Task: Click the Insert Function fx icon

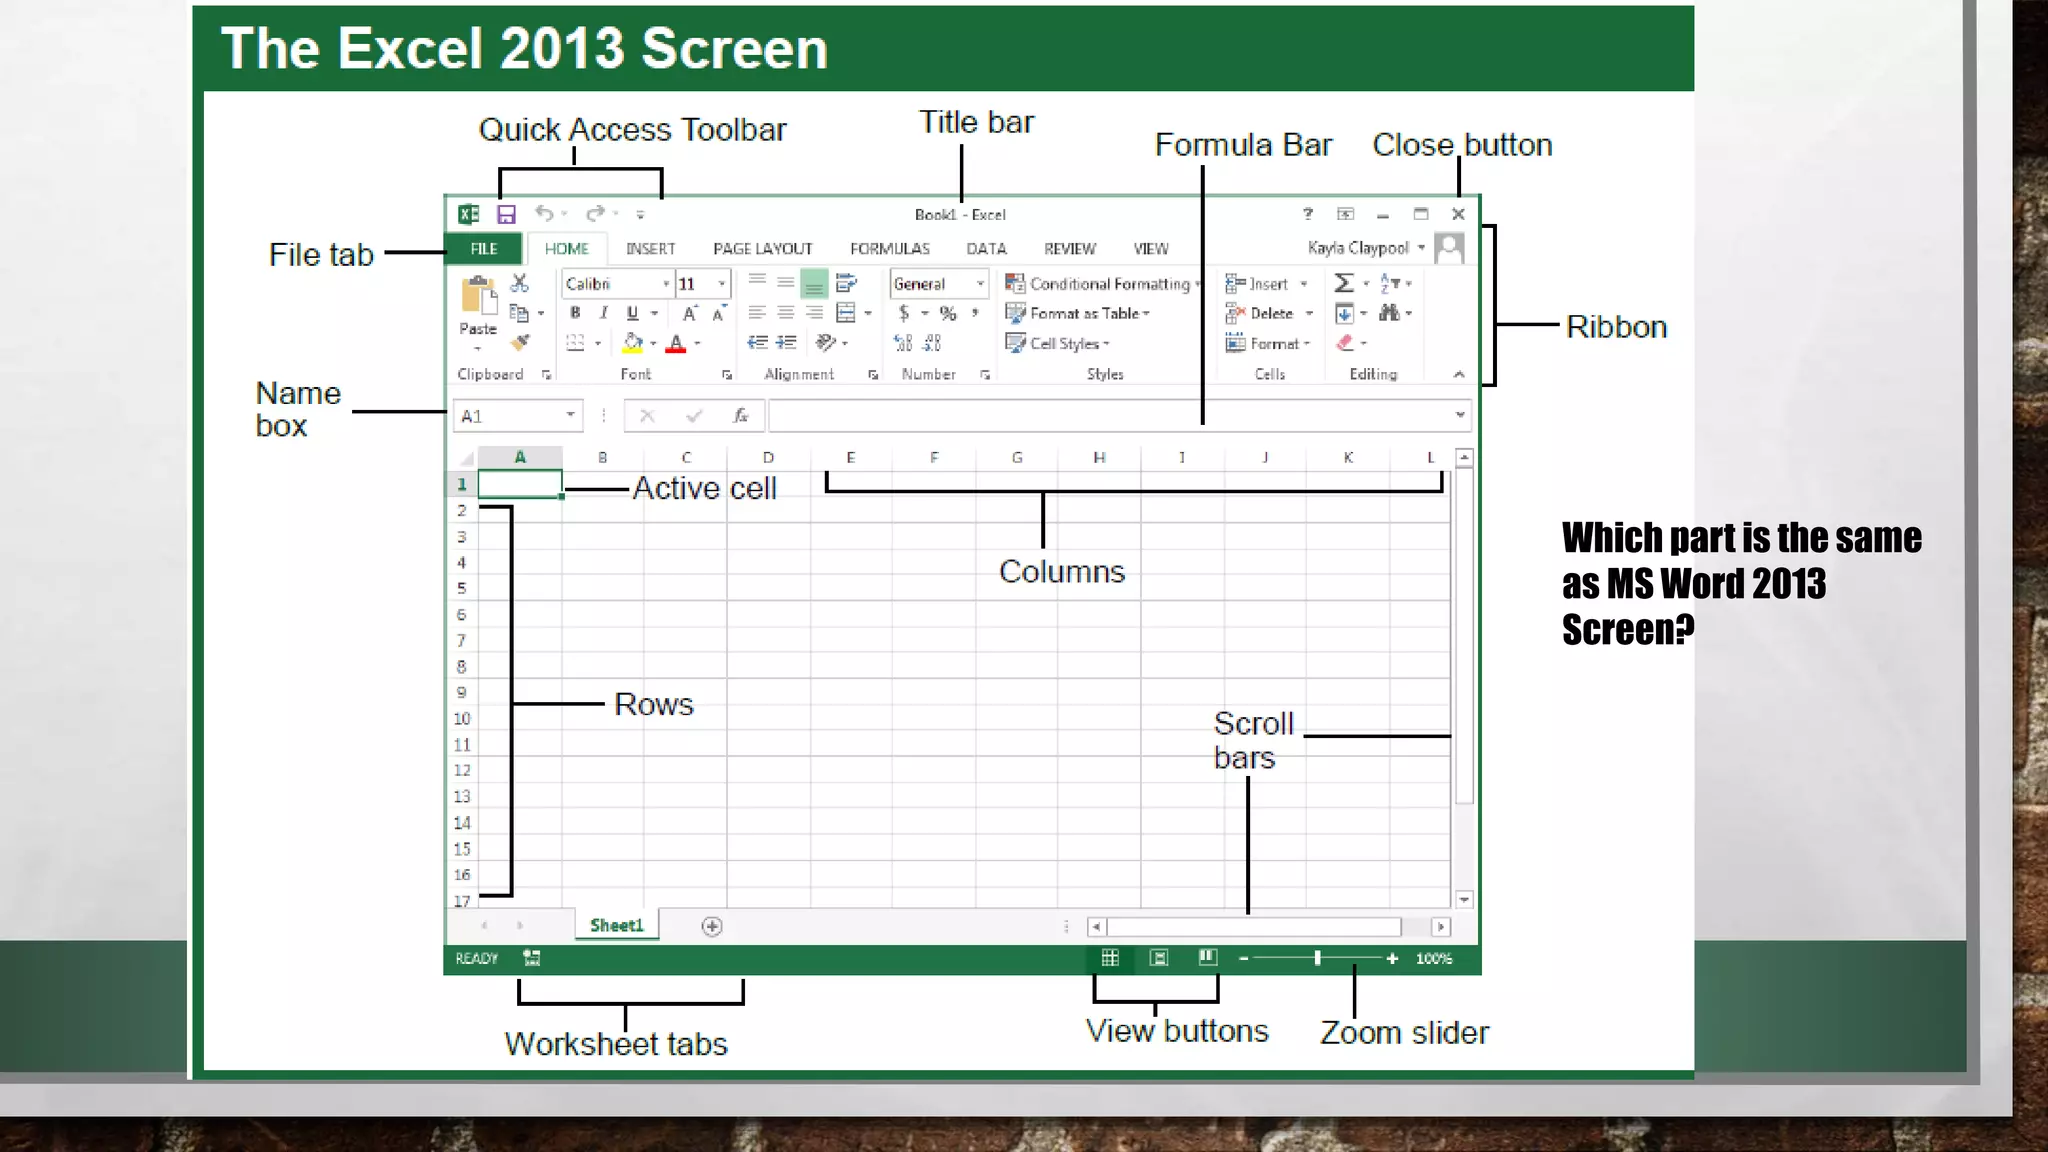Action: (740, 415)
